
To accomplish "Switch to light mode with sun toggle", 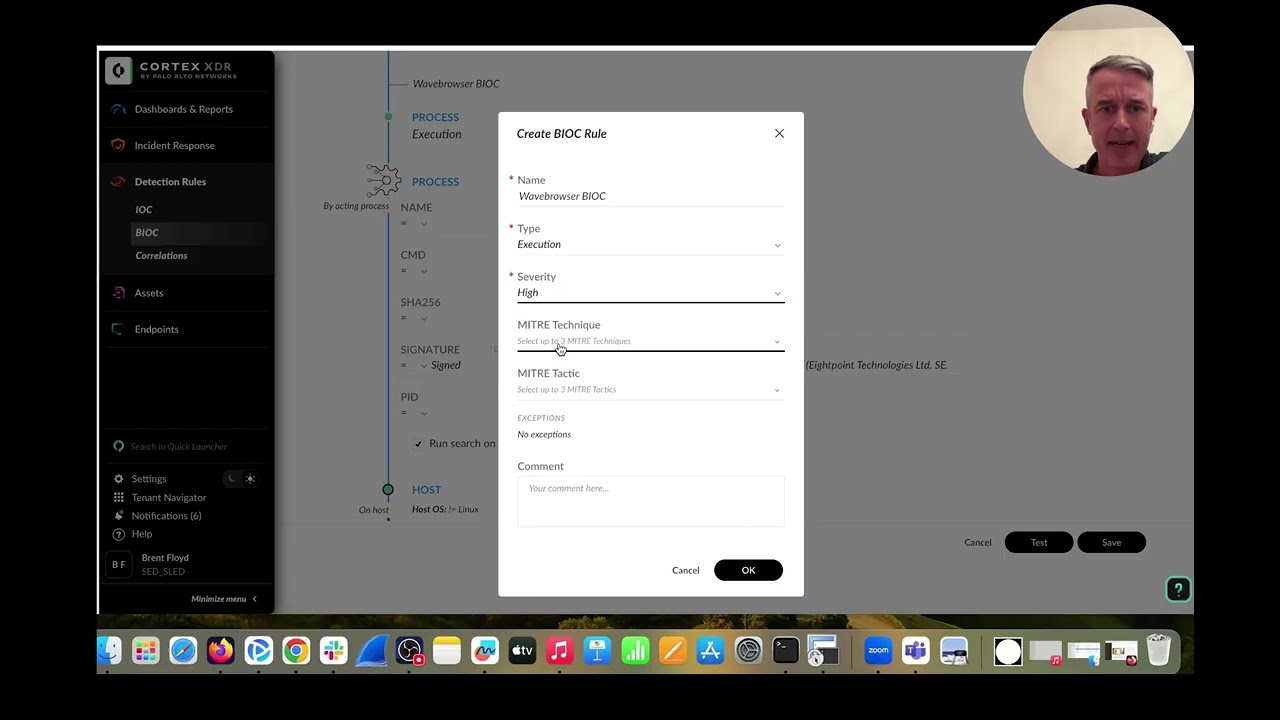I will 250,479.
